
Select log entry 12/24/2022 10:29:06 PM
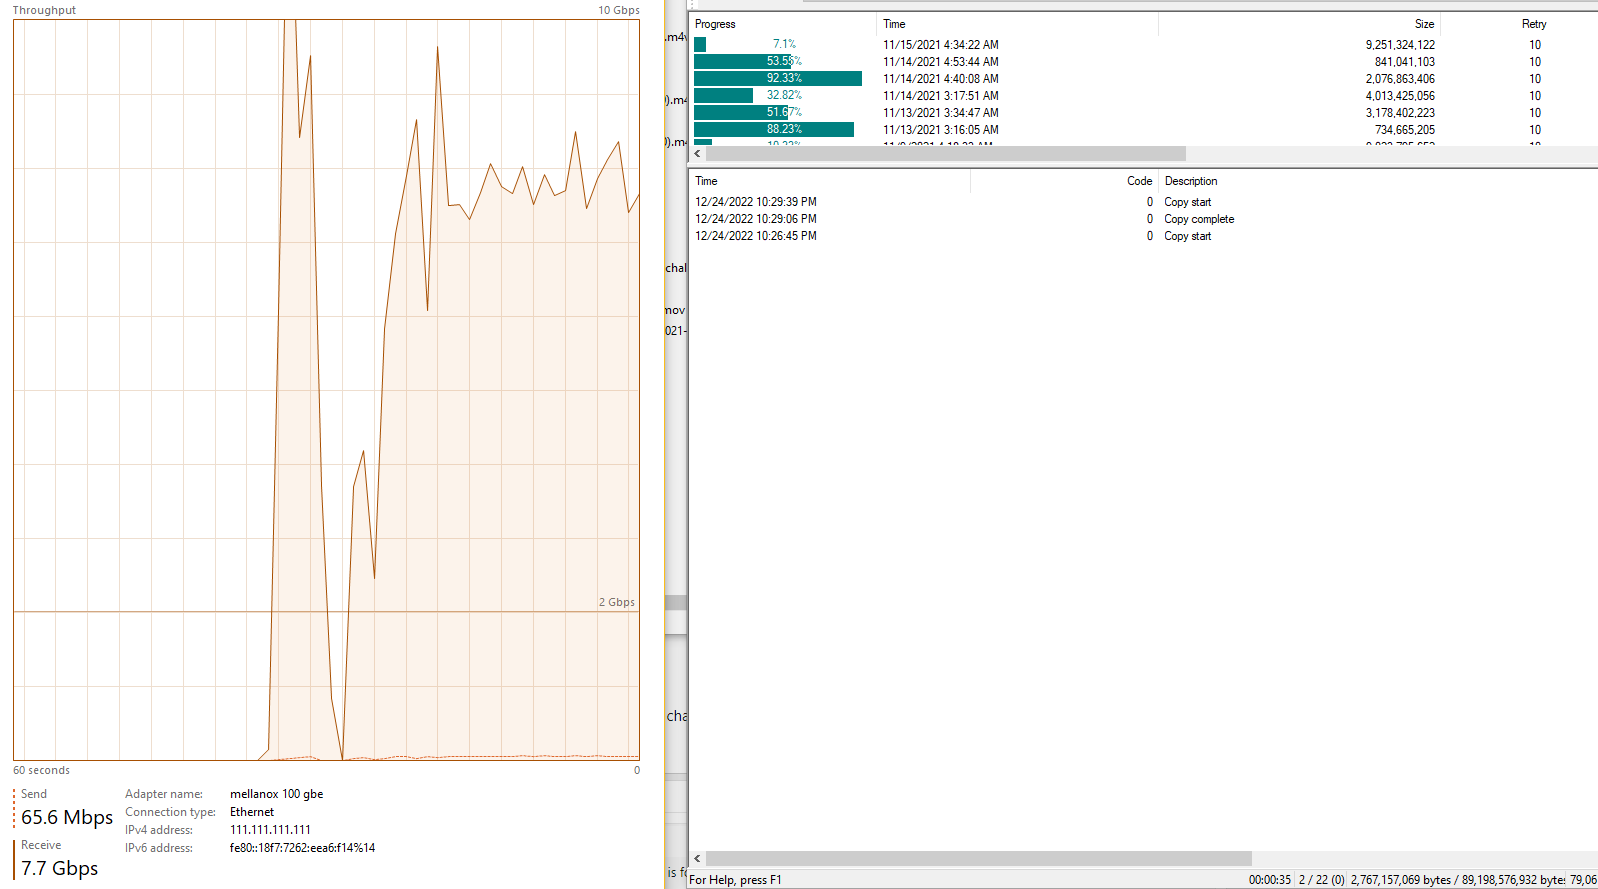(756, 219)
